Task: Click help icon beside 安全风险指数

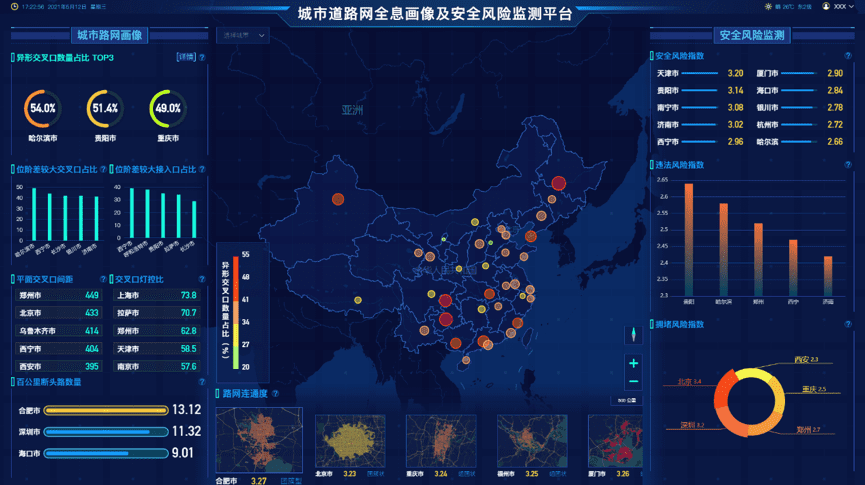Action: coord(847,56)
